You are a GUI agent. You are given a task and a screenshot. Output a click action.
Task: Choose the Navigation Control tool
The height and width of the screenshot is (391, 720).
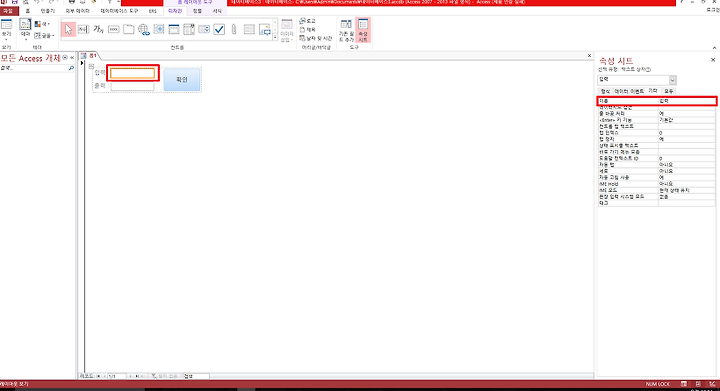click(x=174, y=29)
